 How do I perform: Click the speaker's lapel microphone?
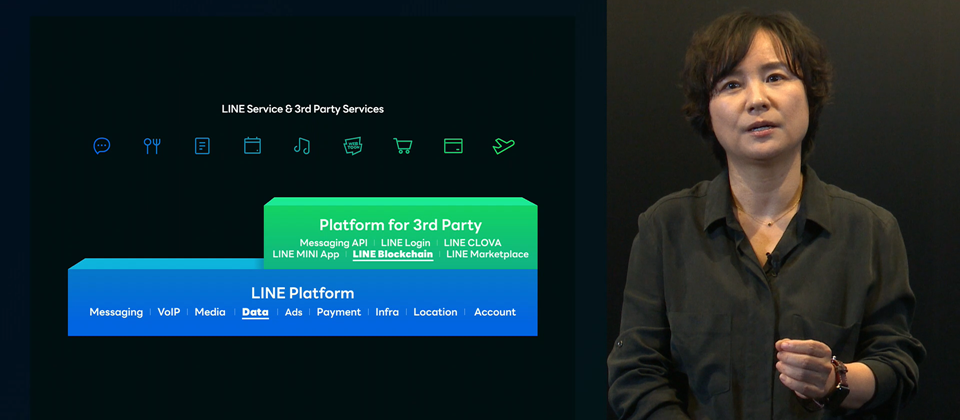773,263
